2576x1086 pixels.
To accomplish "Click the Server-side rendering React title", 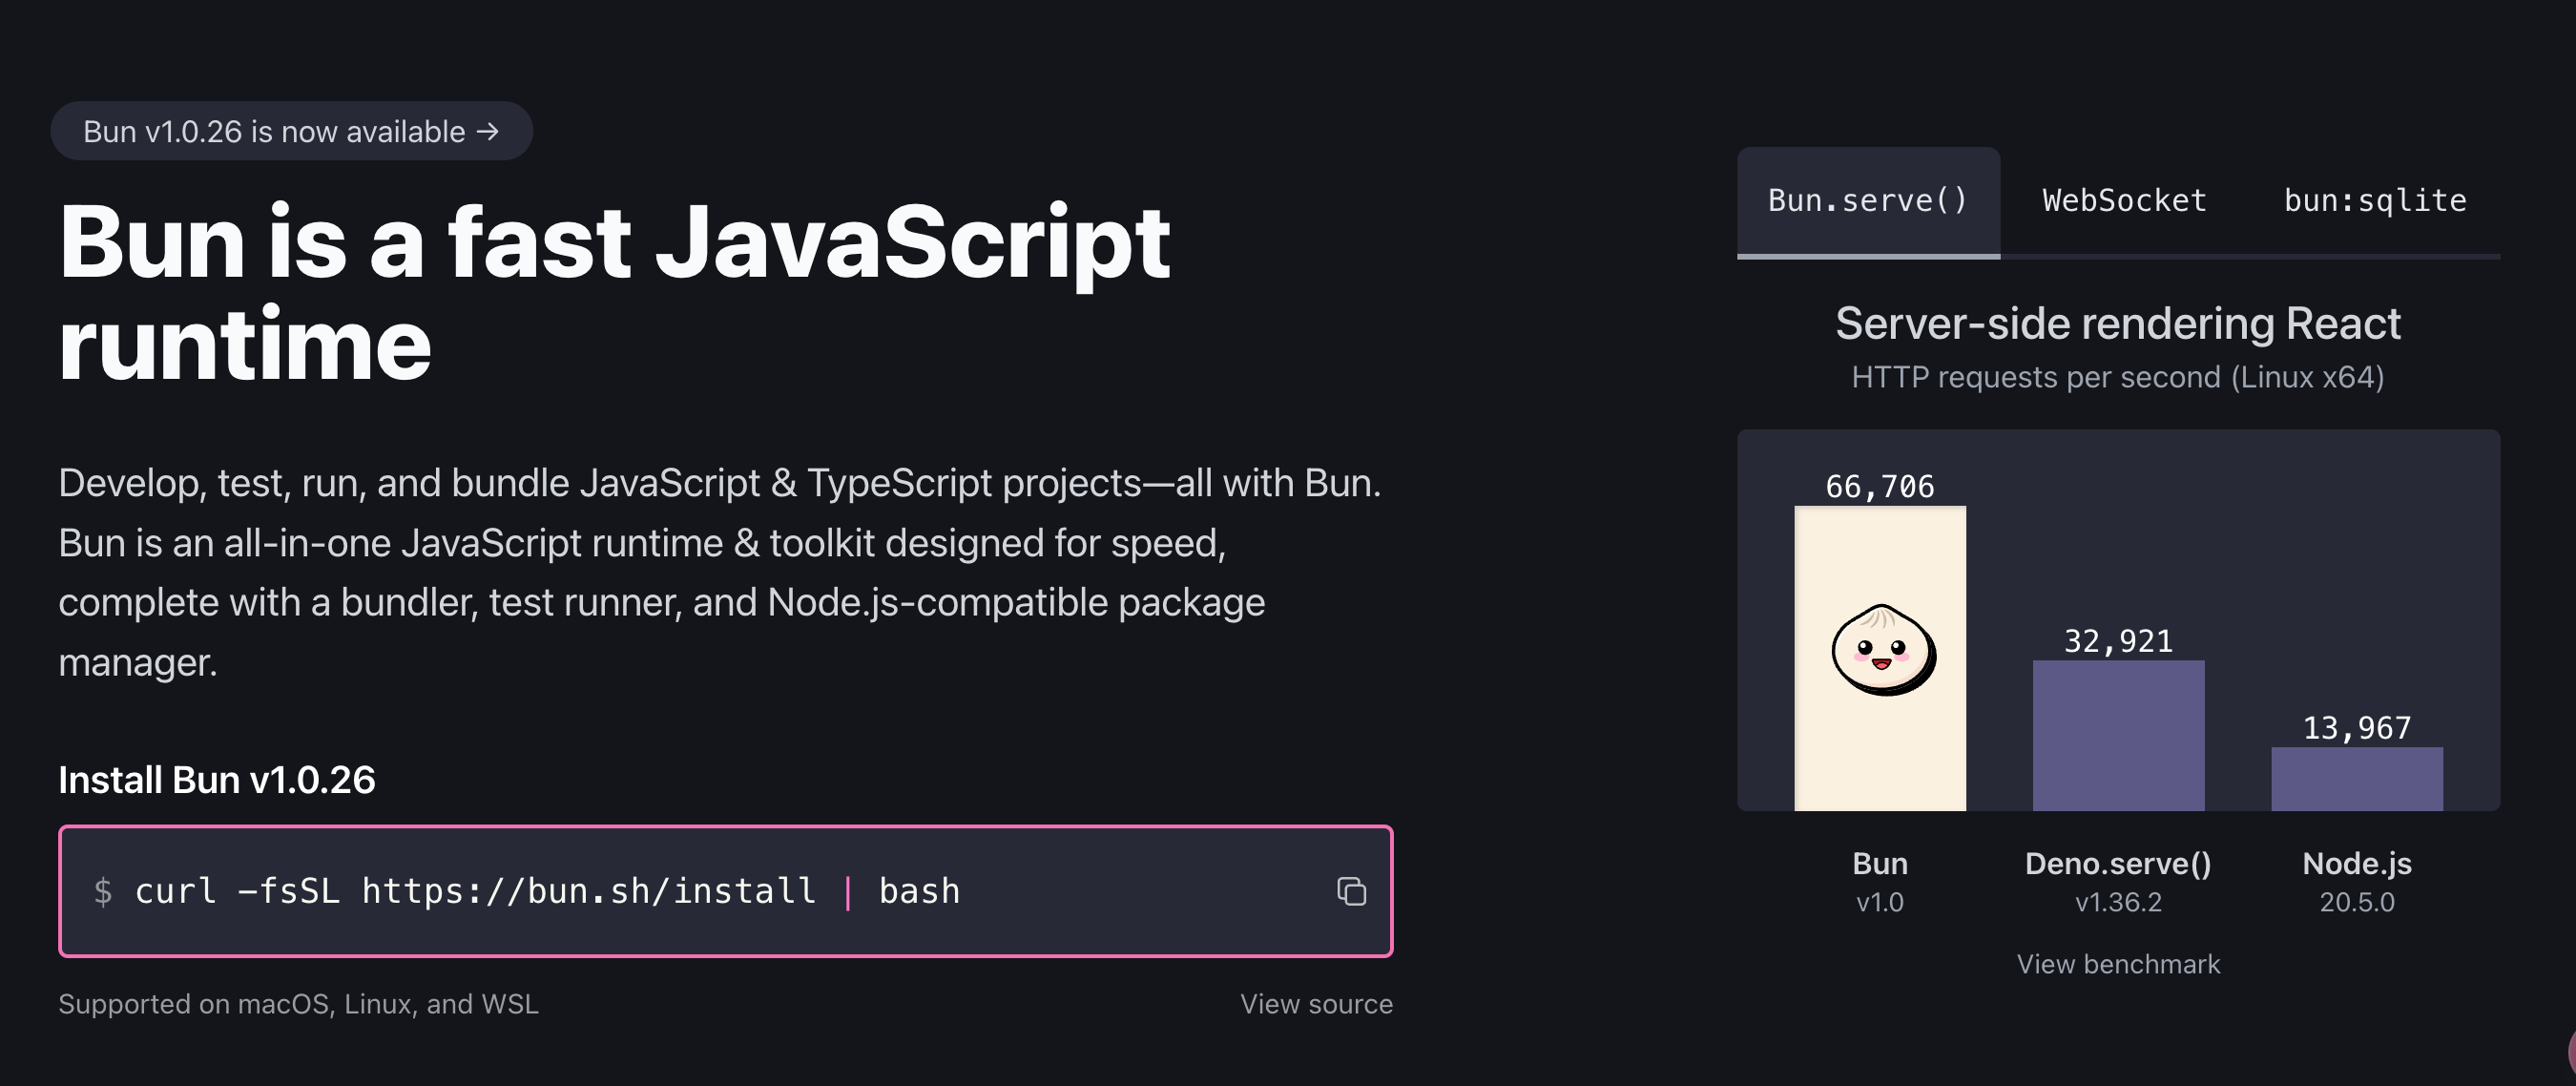I will 2117,324.
